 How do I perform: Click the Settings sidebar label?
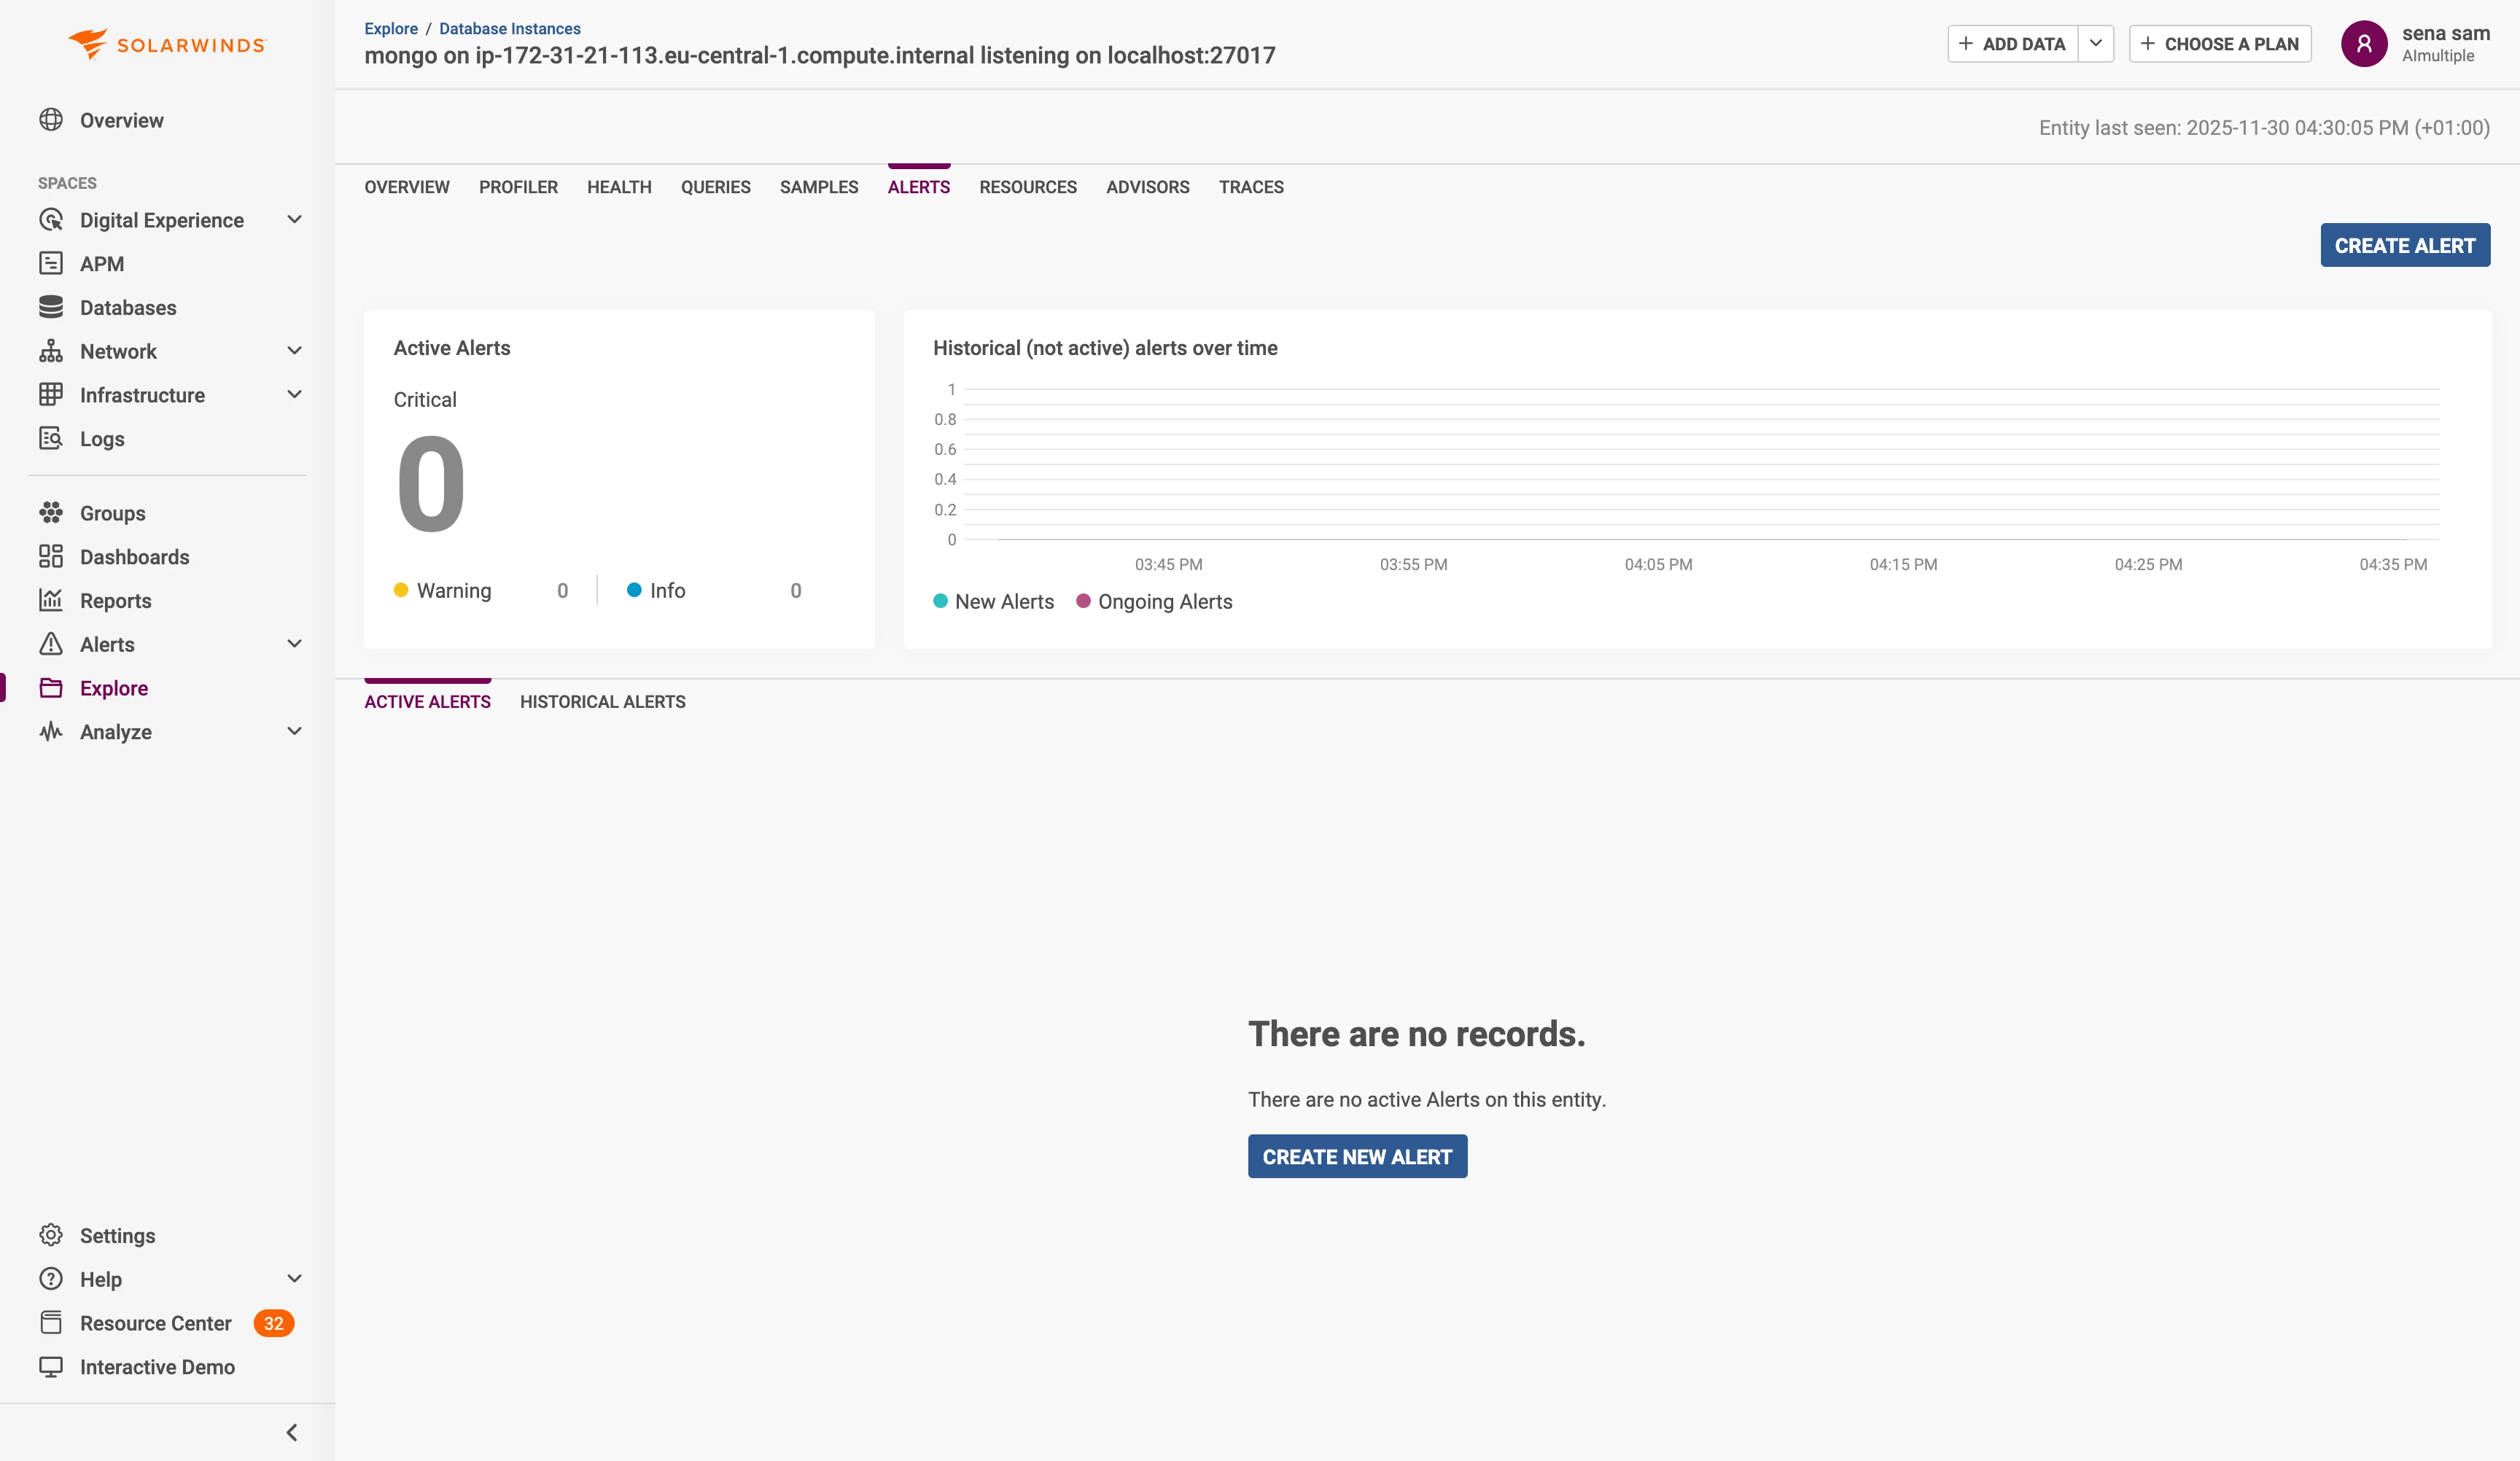117,1235
